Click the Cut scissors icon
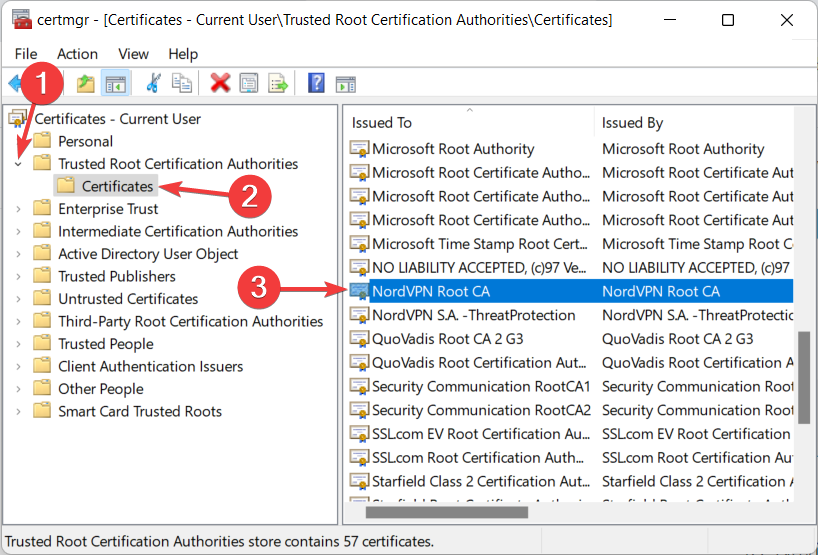This screenshot has width=818, height=555. 153,83
